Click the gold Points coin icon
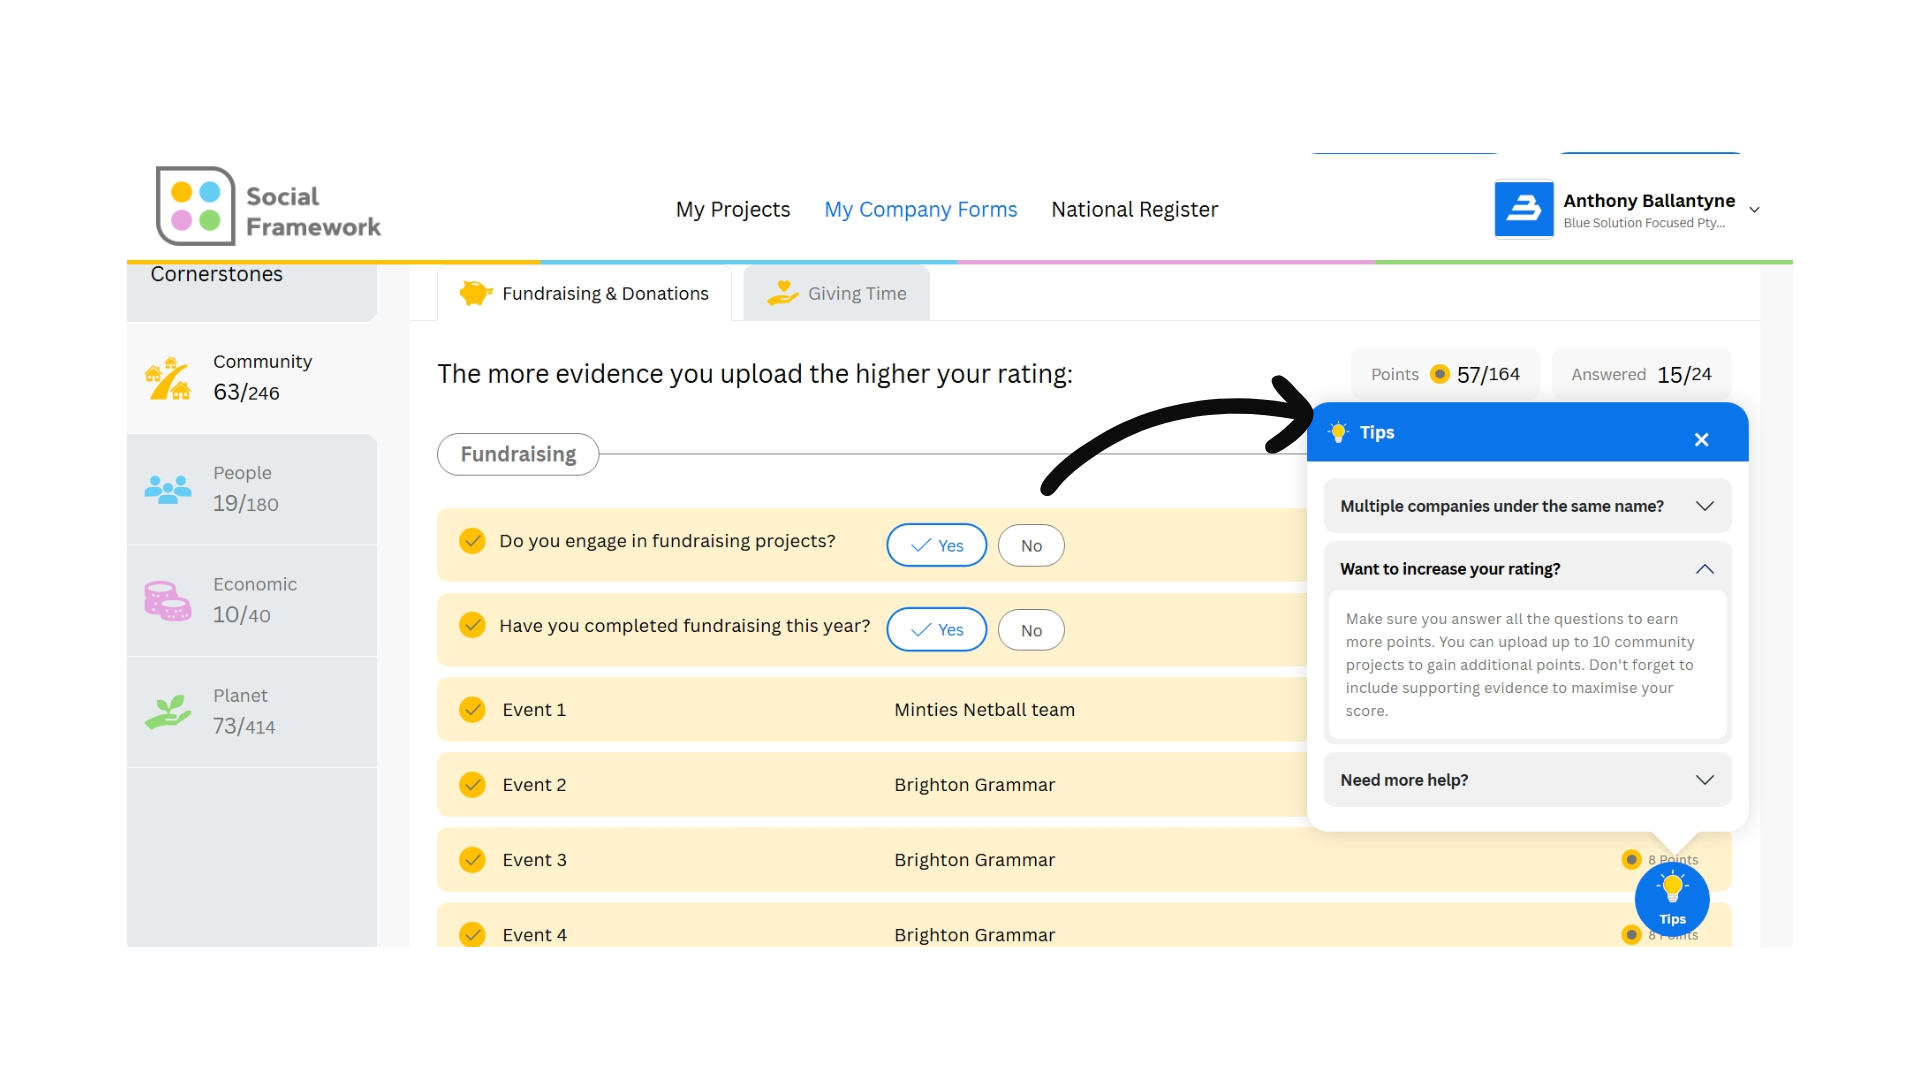Image resolution: width=1920 pixels, height=1080 pixels. 1440,374
